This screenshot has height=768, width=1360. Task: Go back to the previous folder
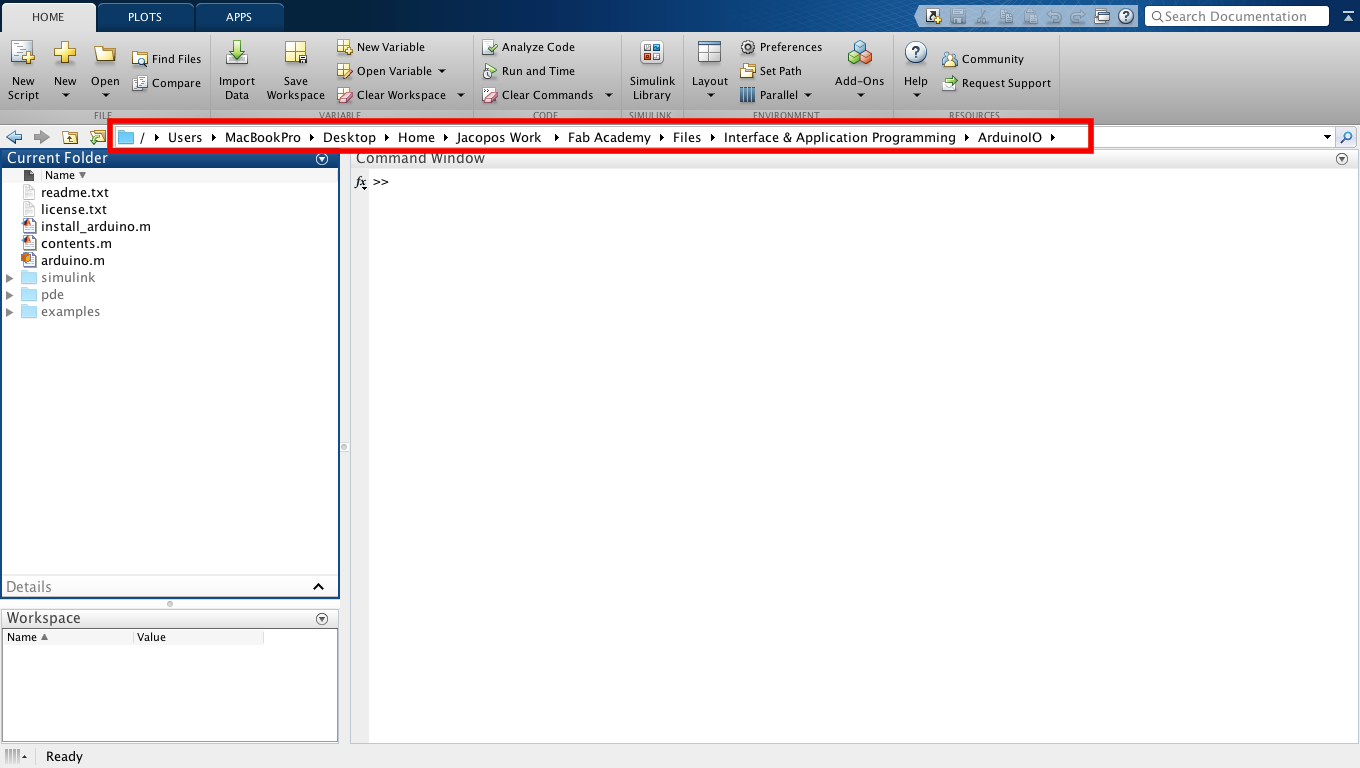tap(14, 137)
